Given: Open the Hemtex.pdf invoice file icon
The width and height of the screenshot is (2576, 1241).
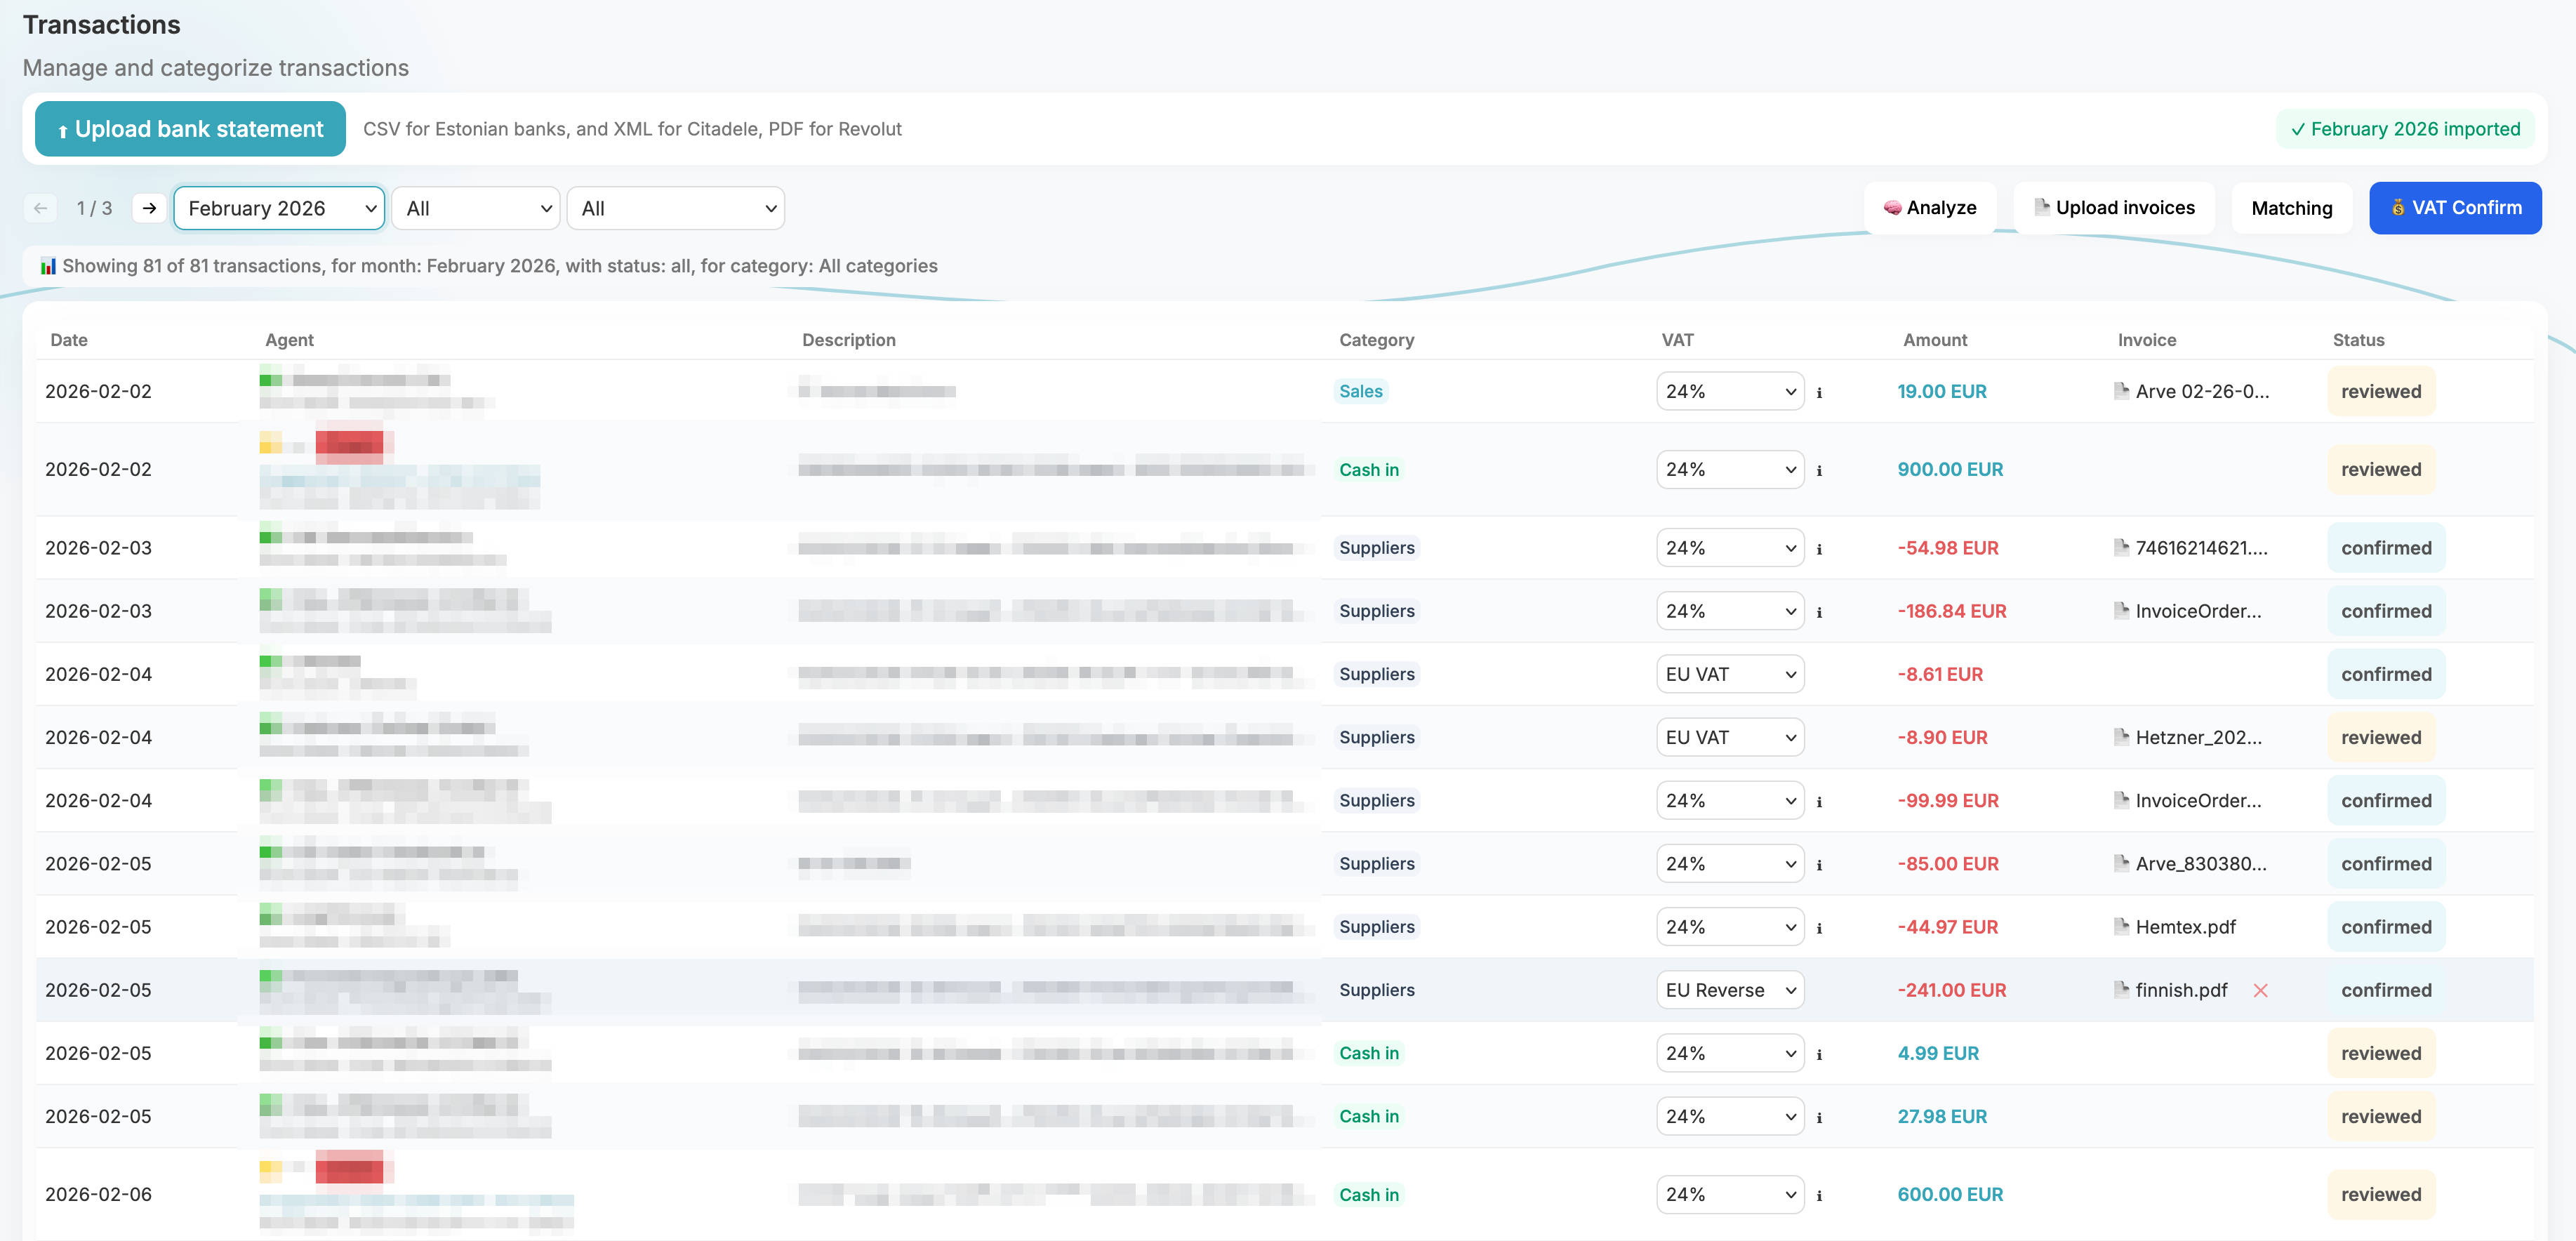Looking at the screenshot, I should point(2121,926).
